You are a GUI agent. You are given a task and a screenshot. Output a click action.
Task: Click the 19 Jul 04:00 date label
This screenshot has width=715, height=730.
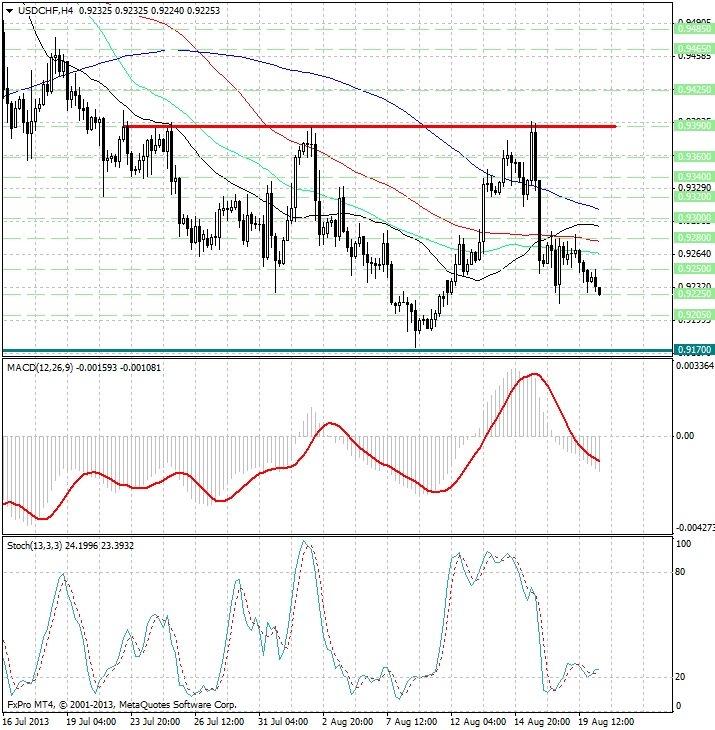[x=91, y=722]
